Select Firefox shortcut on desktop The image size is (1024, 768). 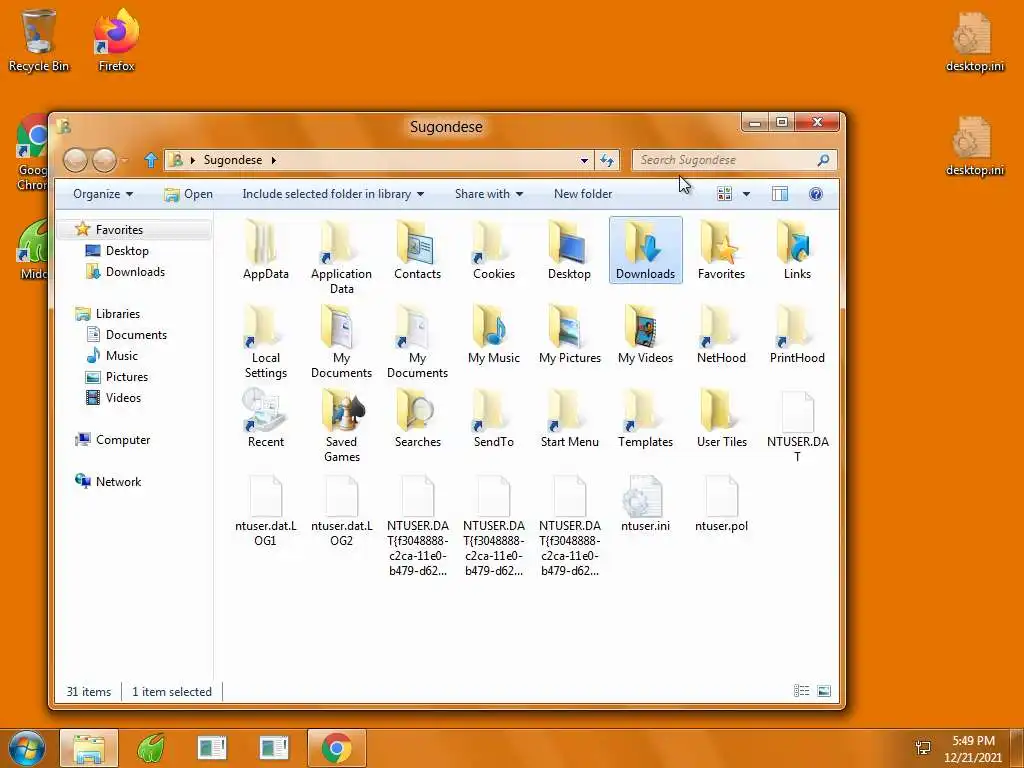pos(116,40)
